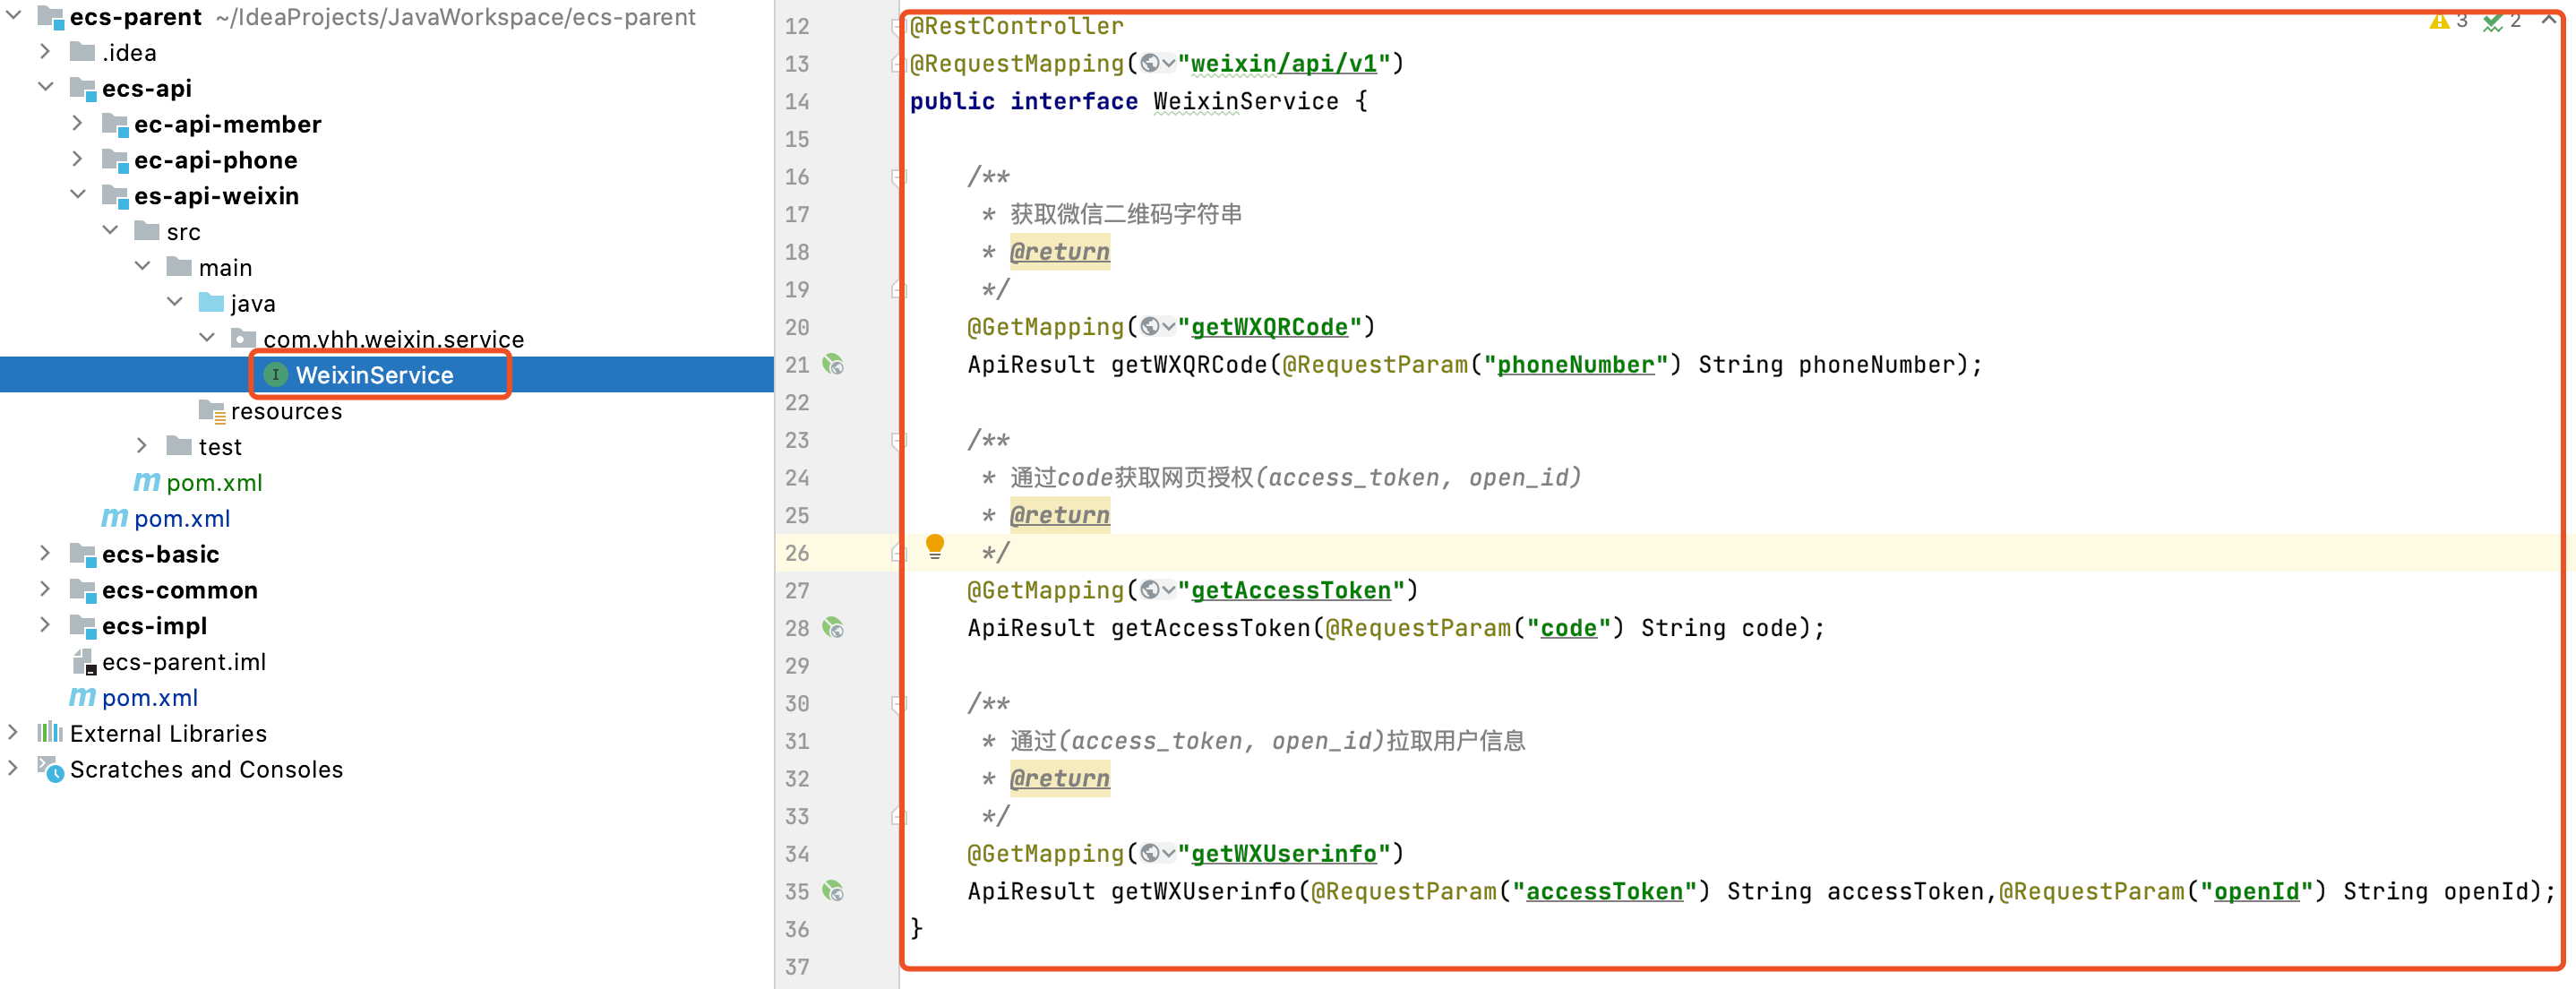Toggle the fold marker at line 30 Javadoc
The image size is (2576, 989).
[898, 704]
